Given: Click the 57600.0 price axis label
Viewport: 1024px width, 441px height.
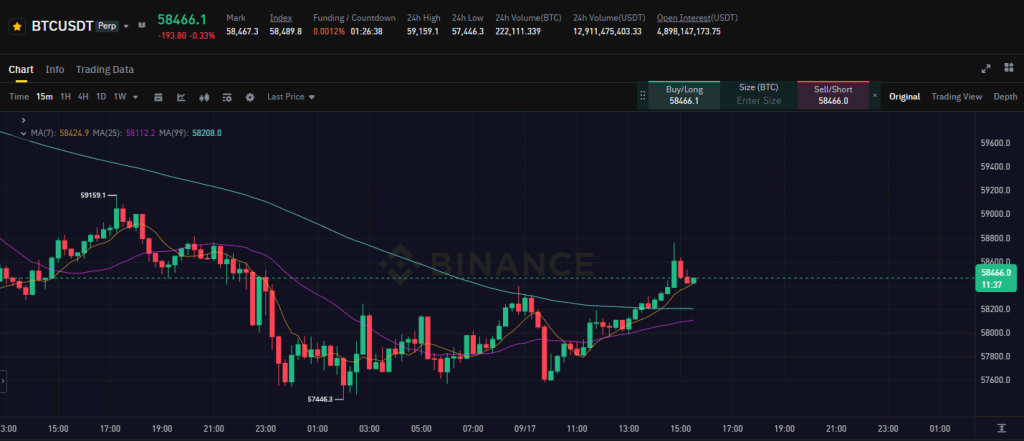Looking at the screenshot, I should point(995,380).
